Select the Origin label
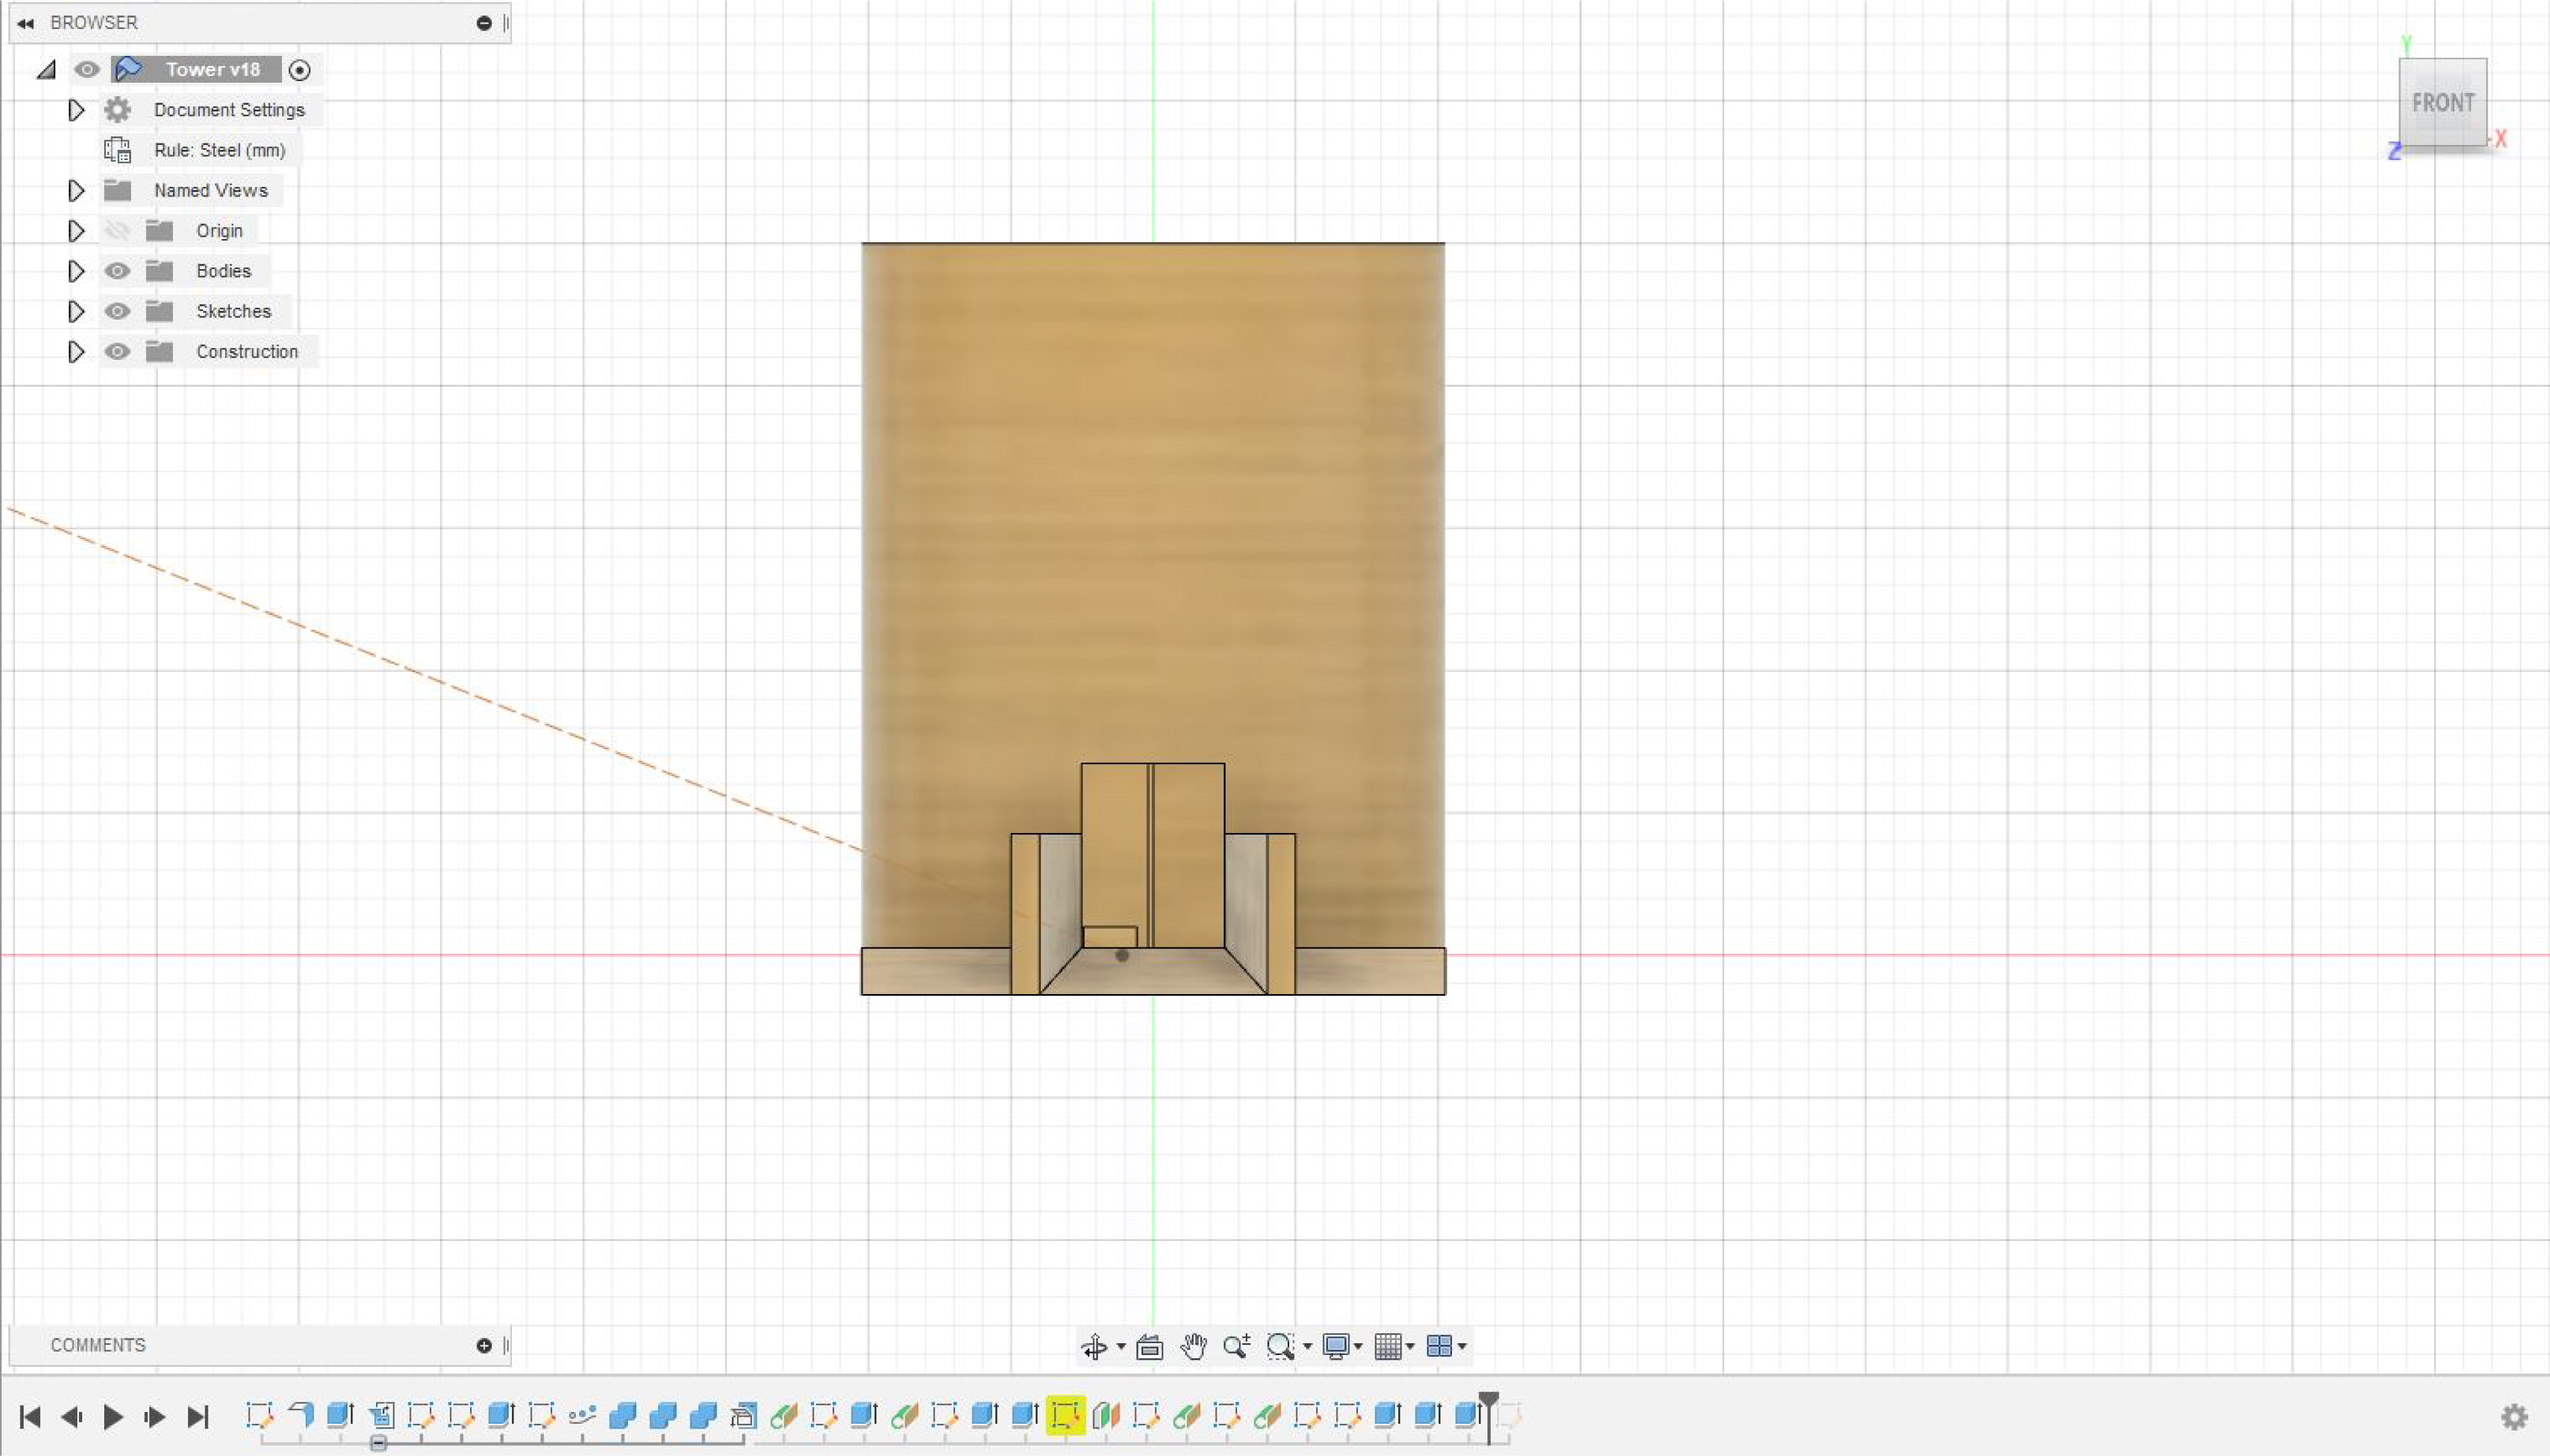 click(x=219, y=231)
